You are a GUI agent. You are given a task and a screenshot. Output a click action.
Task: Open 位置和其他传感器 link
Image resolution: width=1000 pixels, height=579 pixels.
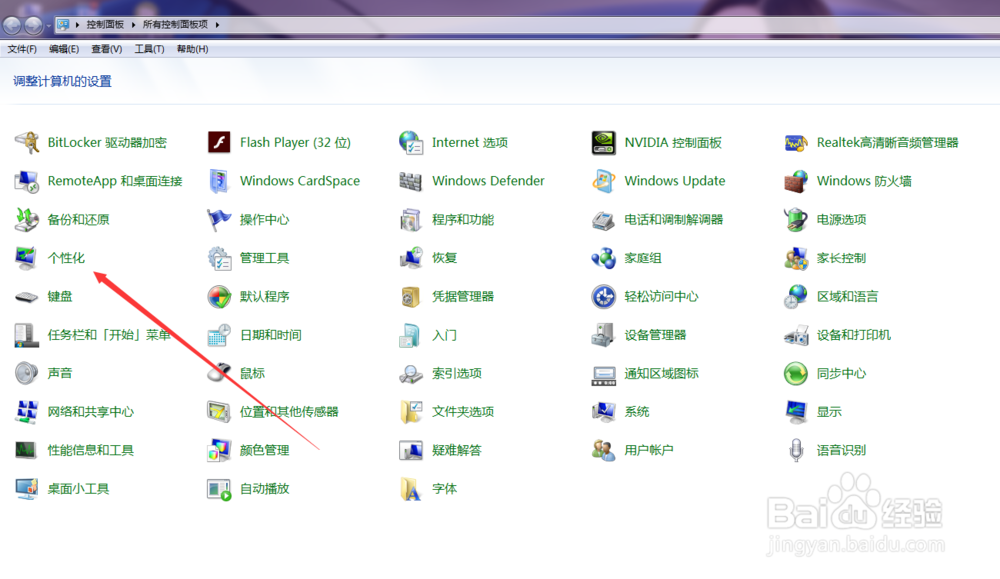click(x=289, y=411)
